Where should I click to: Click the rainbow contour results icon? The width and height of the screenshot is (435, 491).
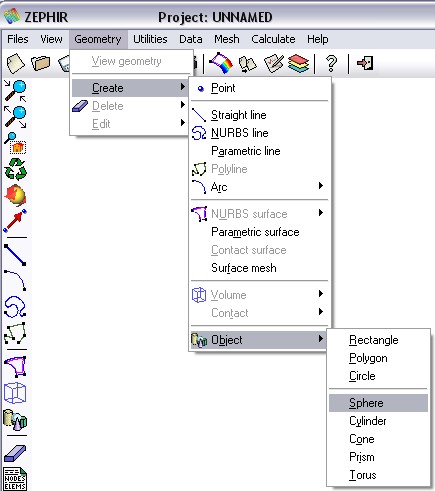point(221,63)
